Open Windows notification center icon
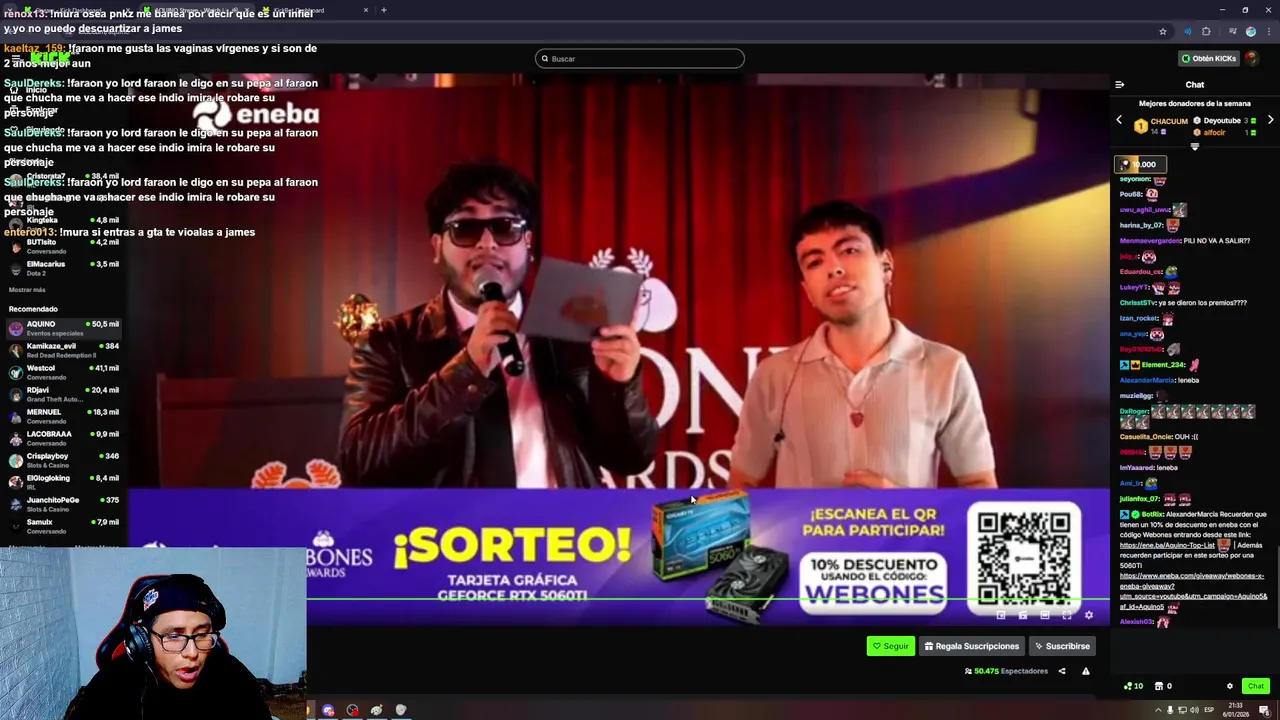Screen dimensions: 1280x720 (x=1264, y=710)
